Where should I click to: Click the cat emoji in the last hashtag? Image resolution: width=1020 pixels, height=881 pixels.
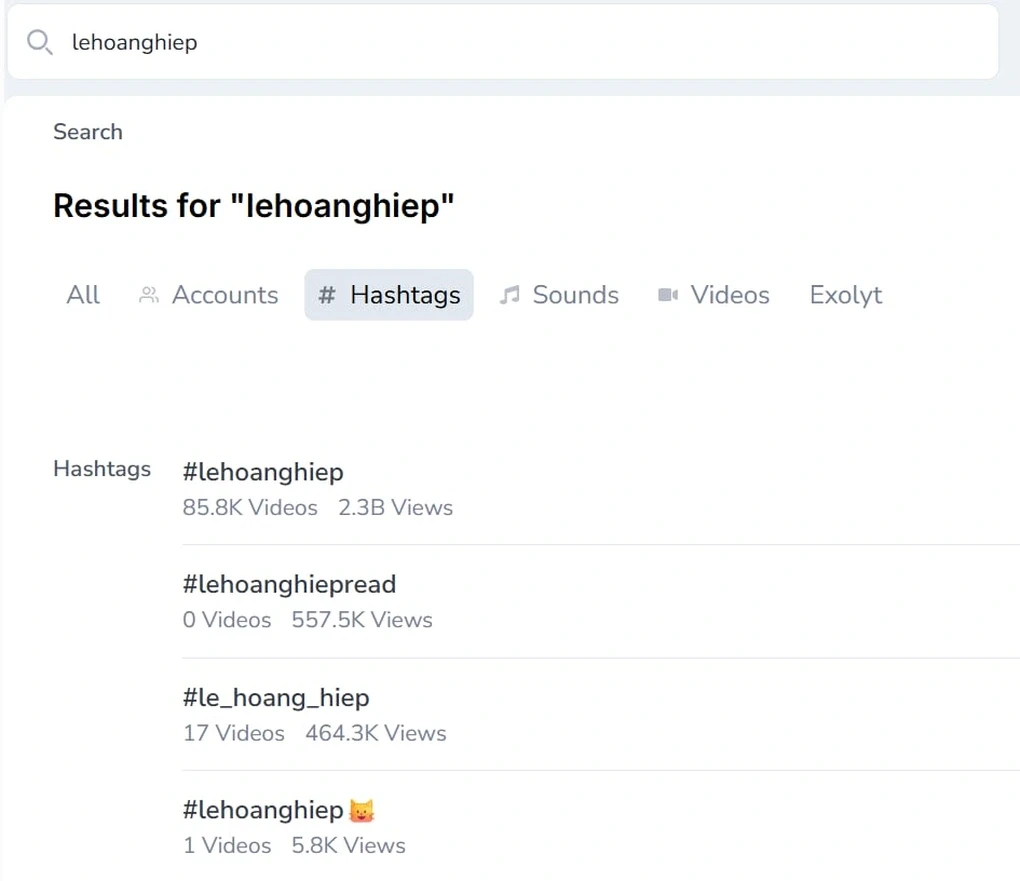(x=362, y=811)
